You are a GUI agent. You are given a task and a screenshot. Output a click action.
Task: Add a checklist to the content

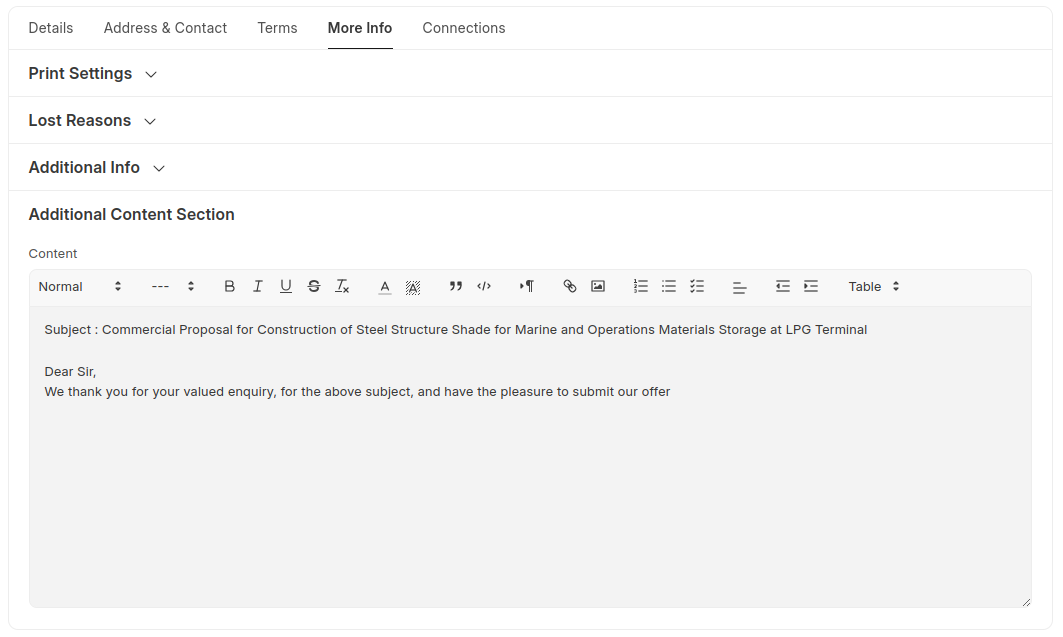pos(697,286)
